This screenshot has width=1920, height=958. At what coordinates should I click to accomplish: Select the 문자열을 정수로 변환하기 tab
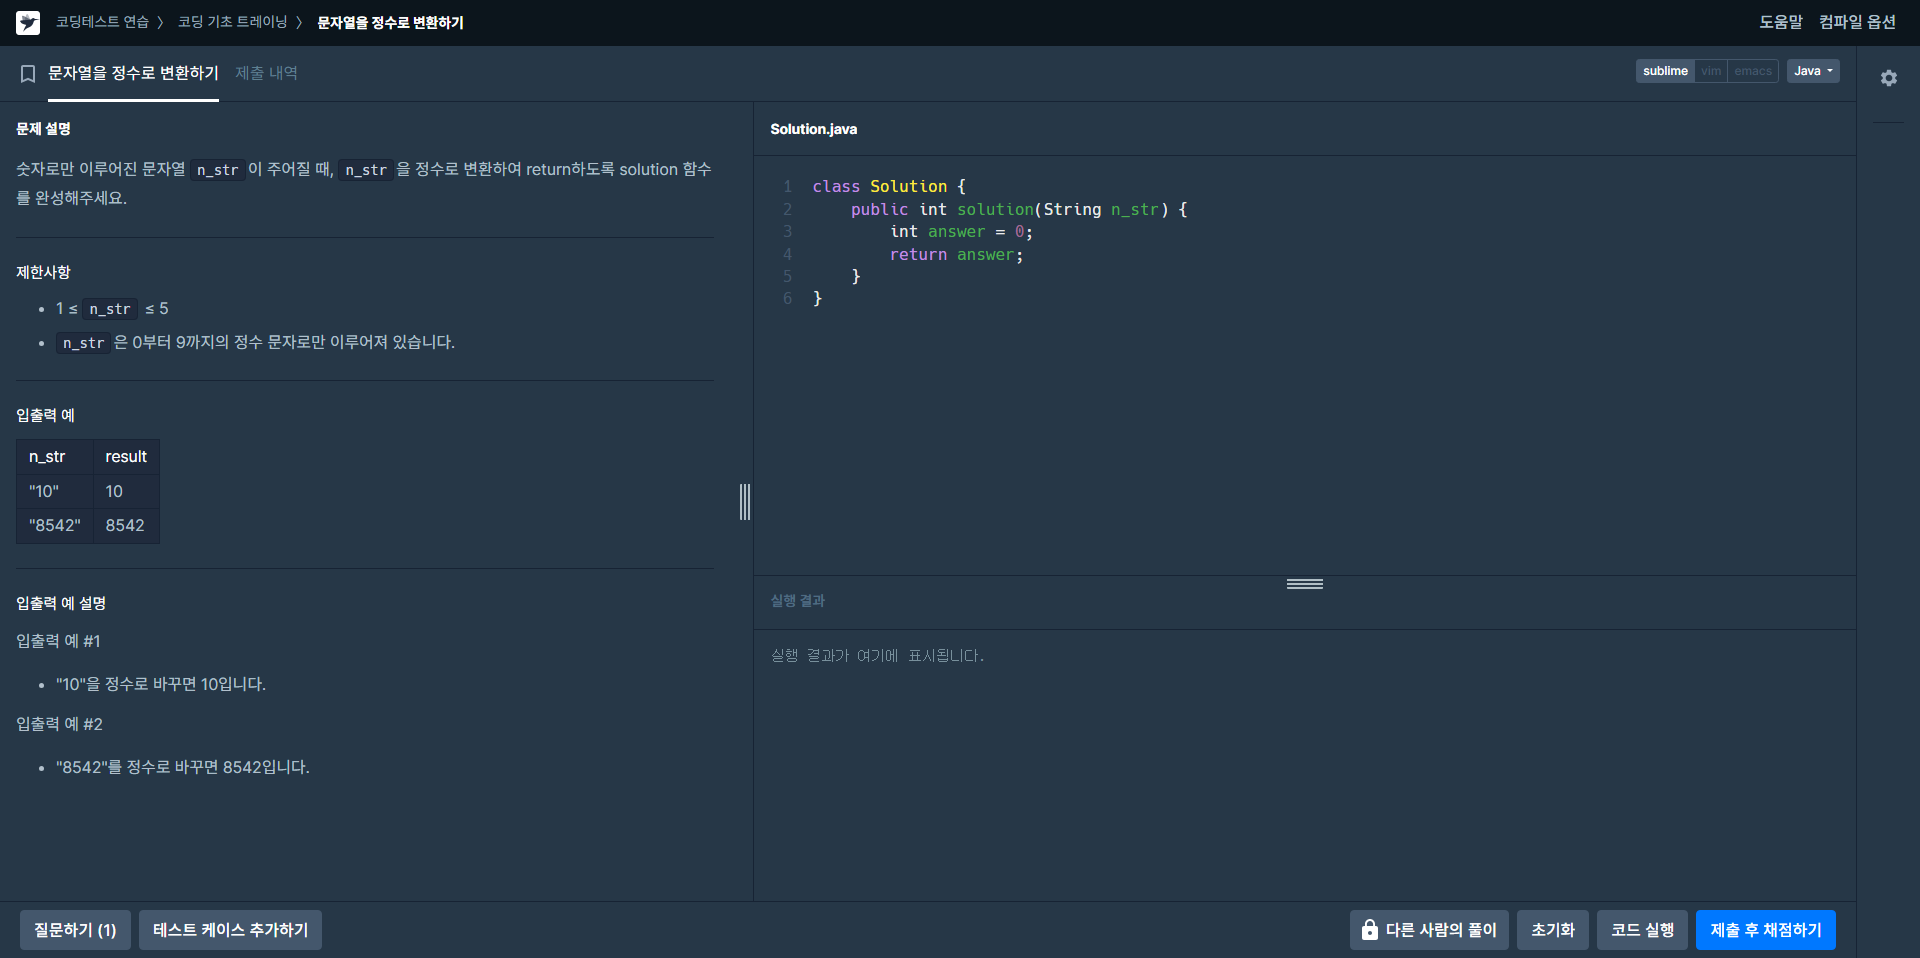(x=133, y=73)
